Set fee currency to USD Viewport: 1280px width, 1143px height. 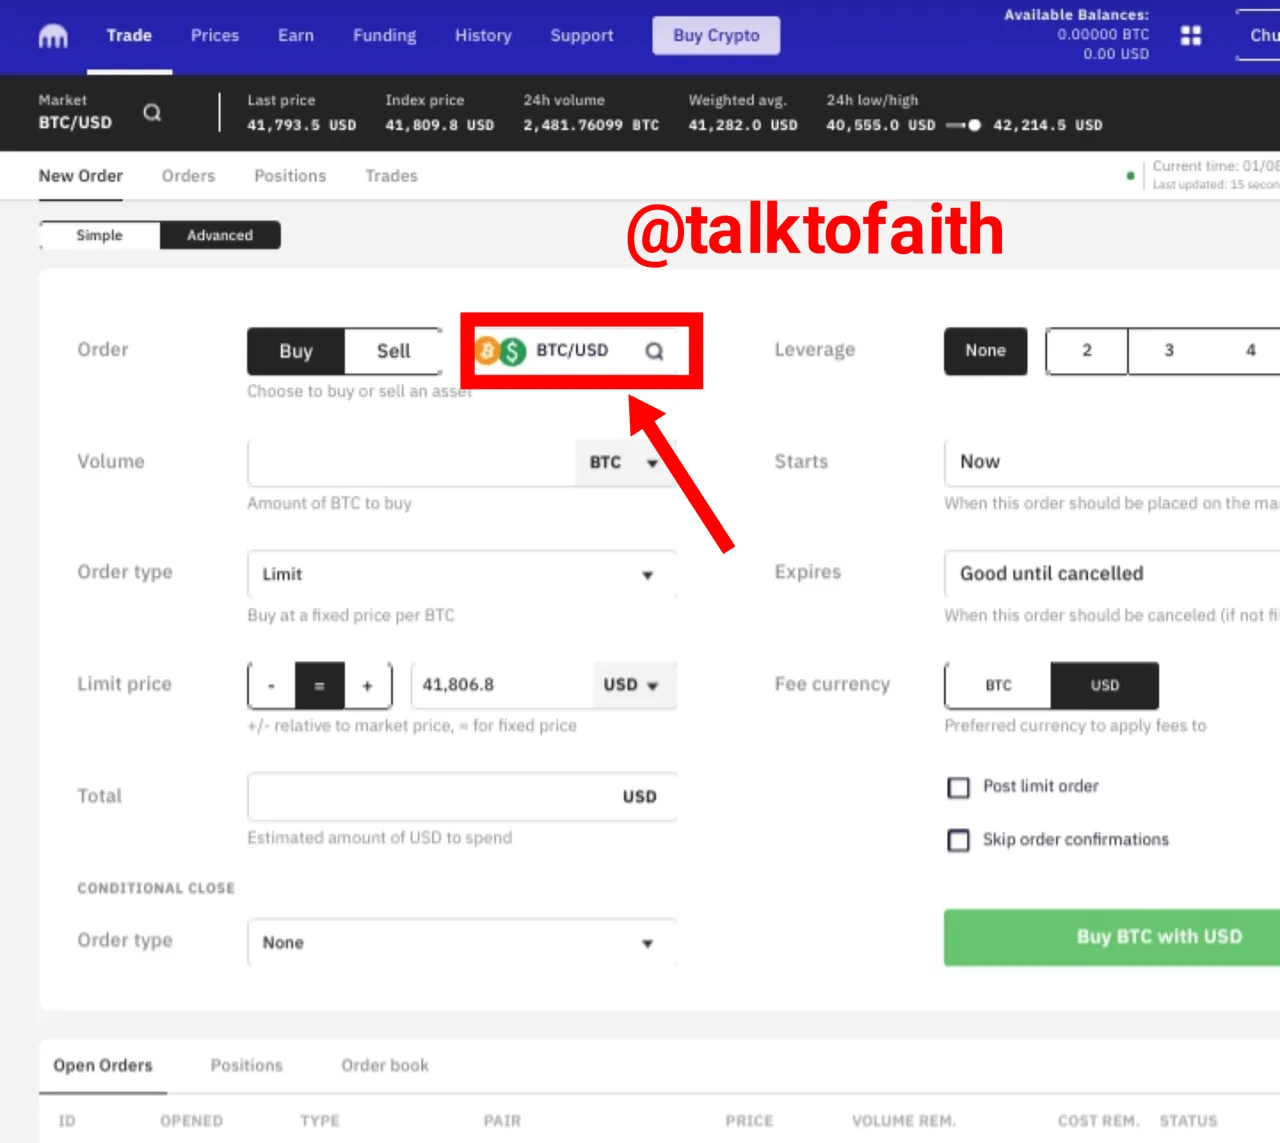pyautogui.click(x=1105, y=685)
